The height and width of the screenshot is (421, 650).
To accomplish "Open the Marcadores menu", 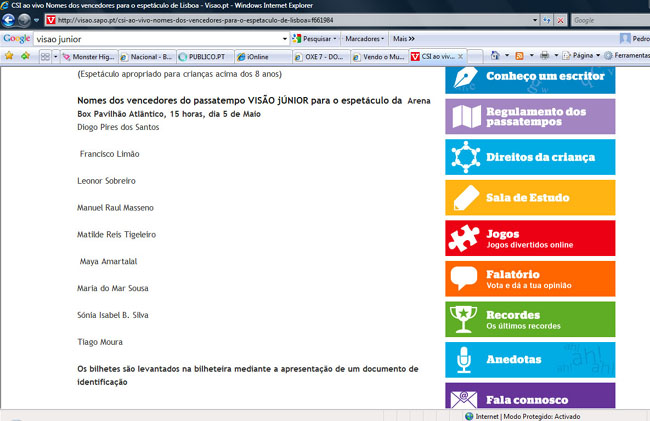I will tap(364, 39).
